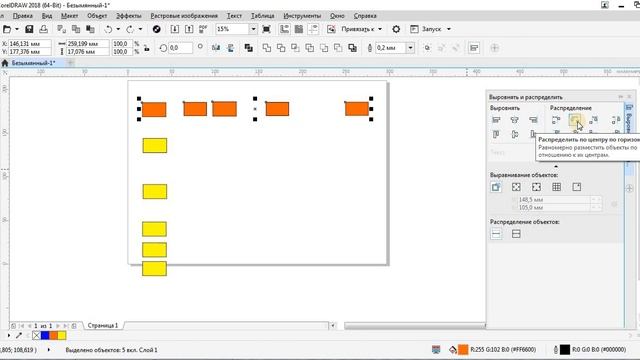Open the zoom level 15% dropdown

(253, 29)
